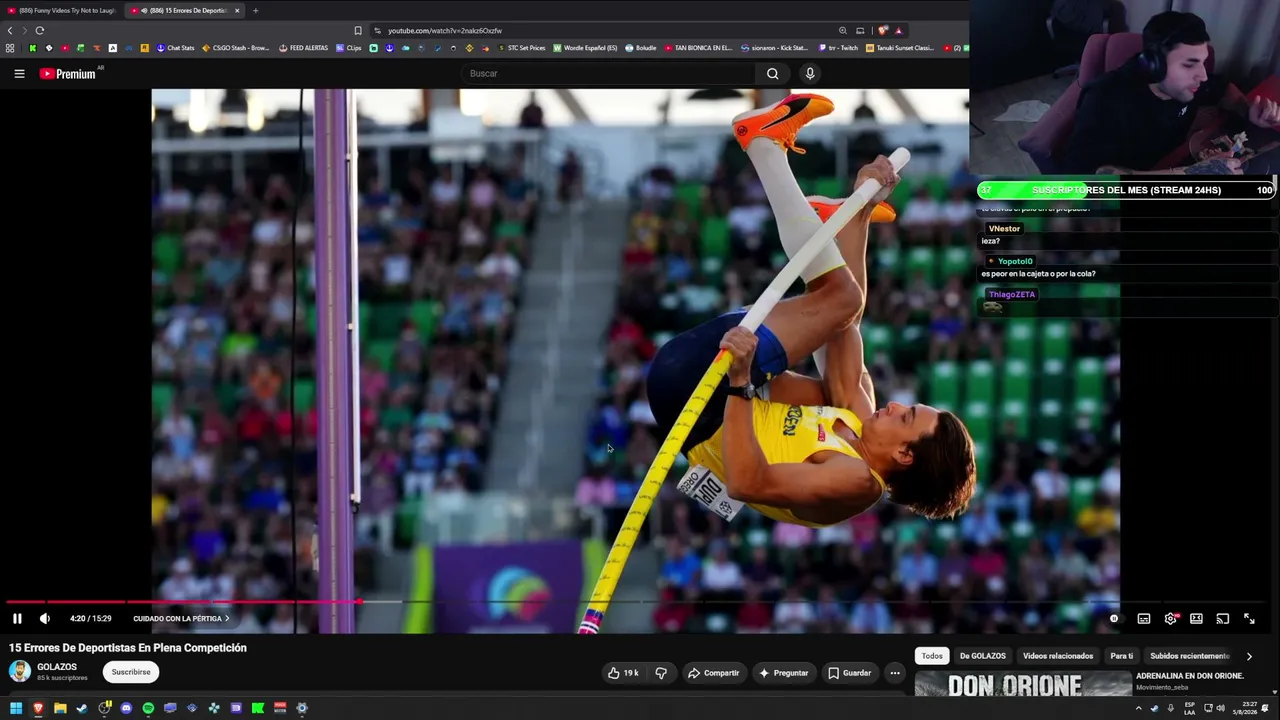Select the 'Todos' filter chip
1280x720 pixels.
point(932,656)
